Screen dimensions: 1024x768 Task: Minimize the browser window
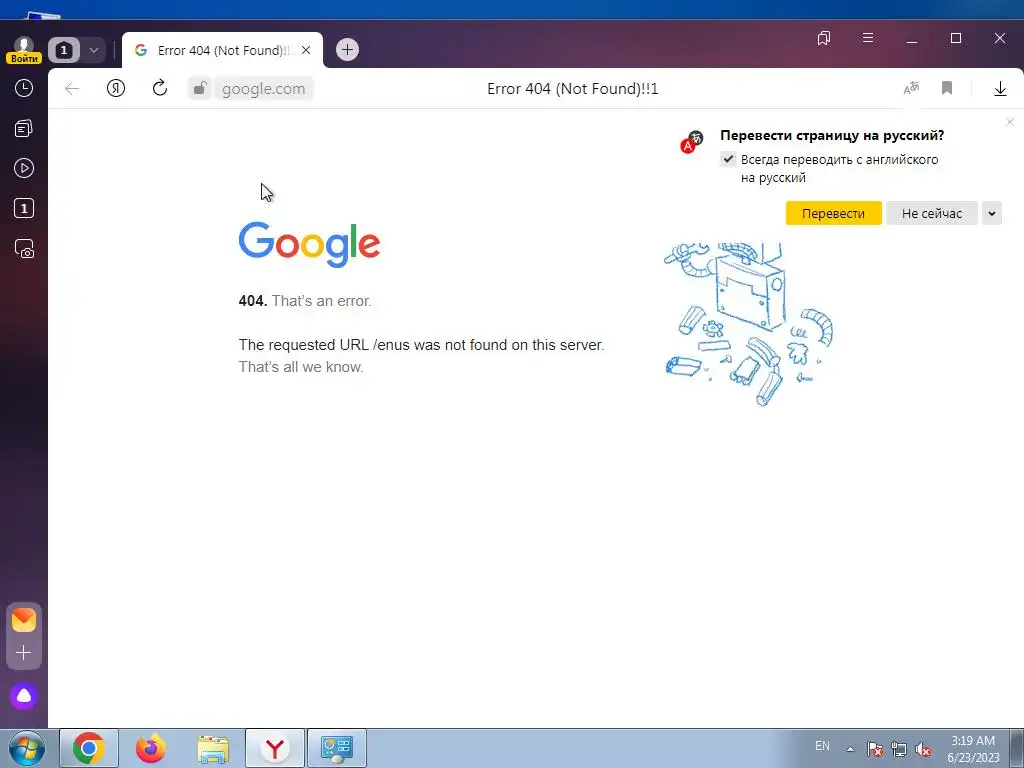[x=912, y=39]
